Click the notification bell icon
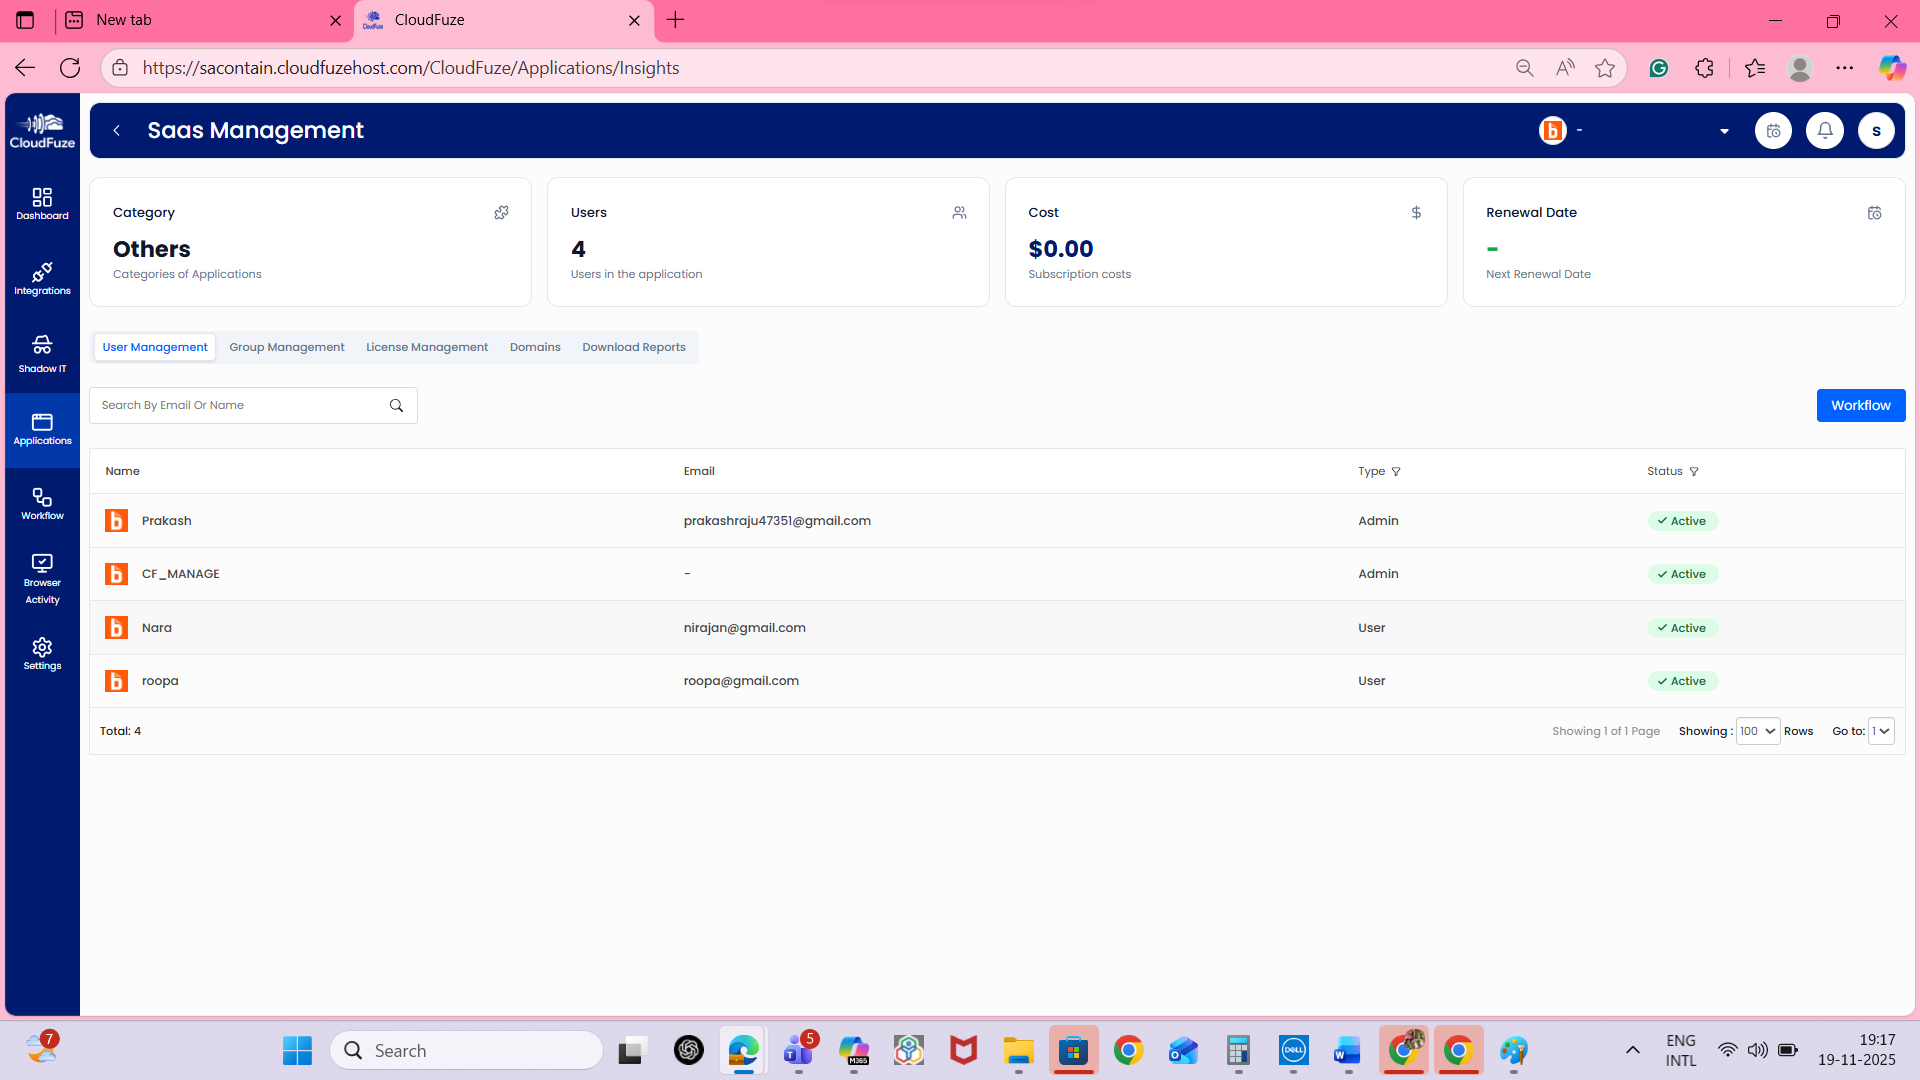The width and height of the screenshot is (1920, 1080). 1824,130
